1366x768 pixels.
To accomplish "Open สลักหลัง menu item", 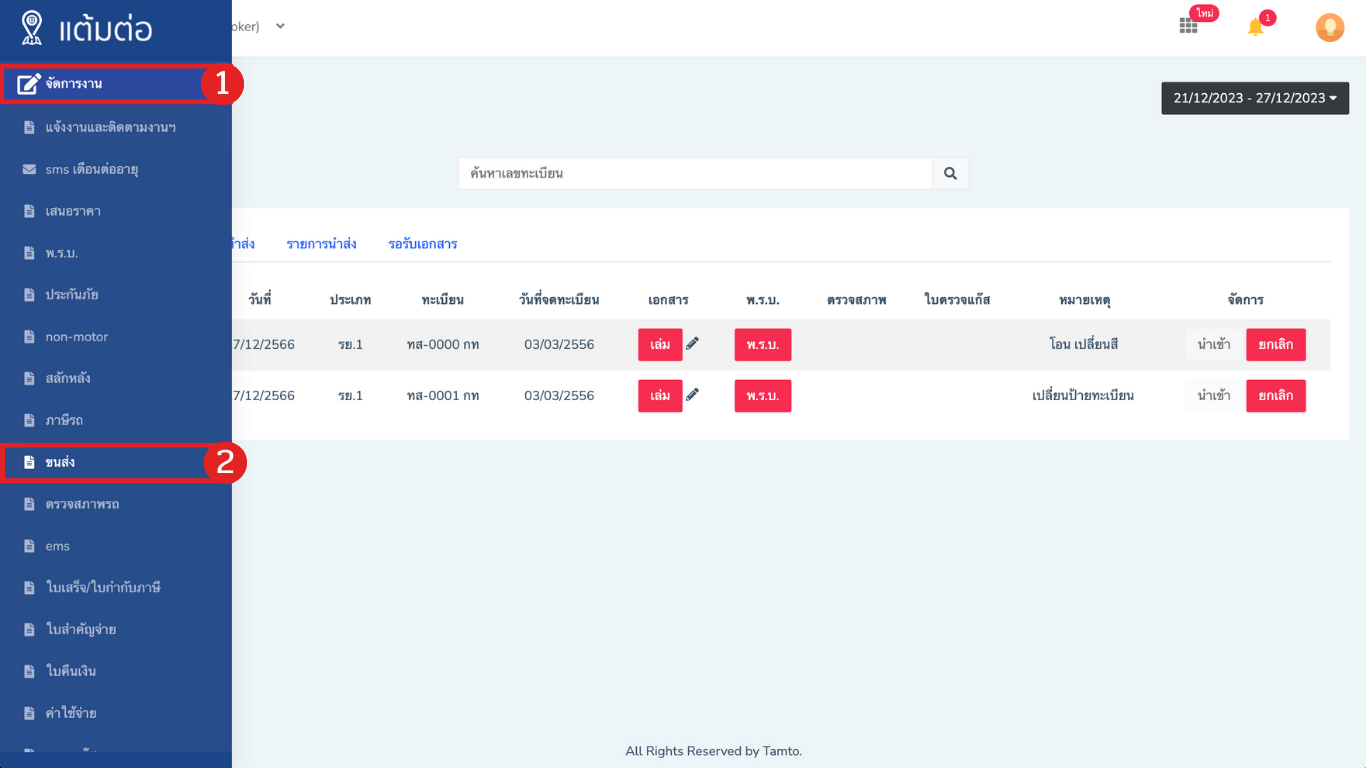I will tap(68, 379).
